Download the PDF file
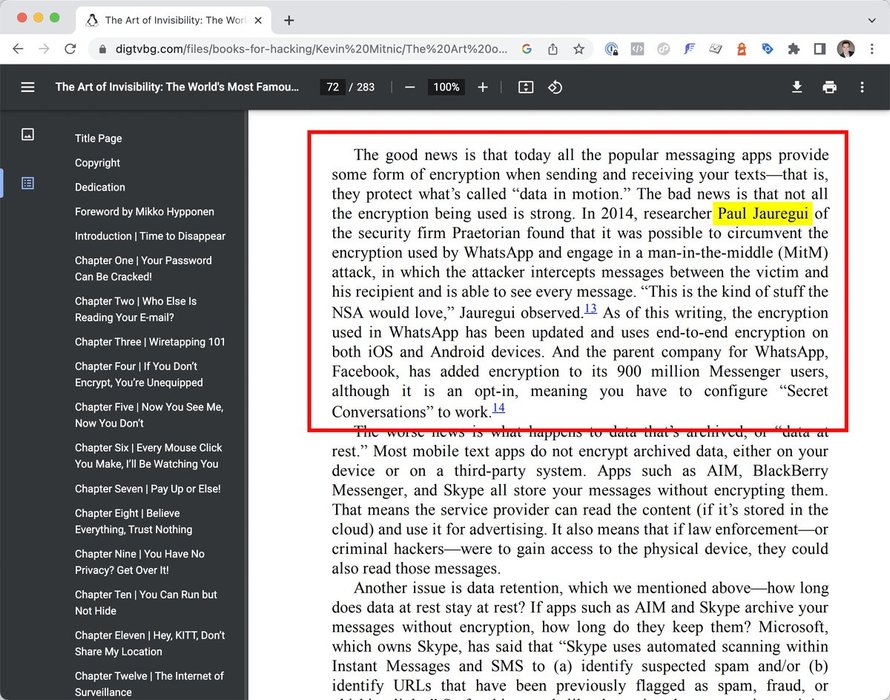The width and height of the screenshot is (890, 700). [x=797, y=87]
